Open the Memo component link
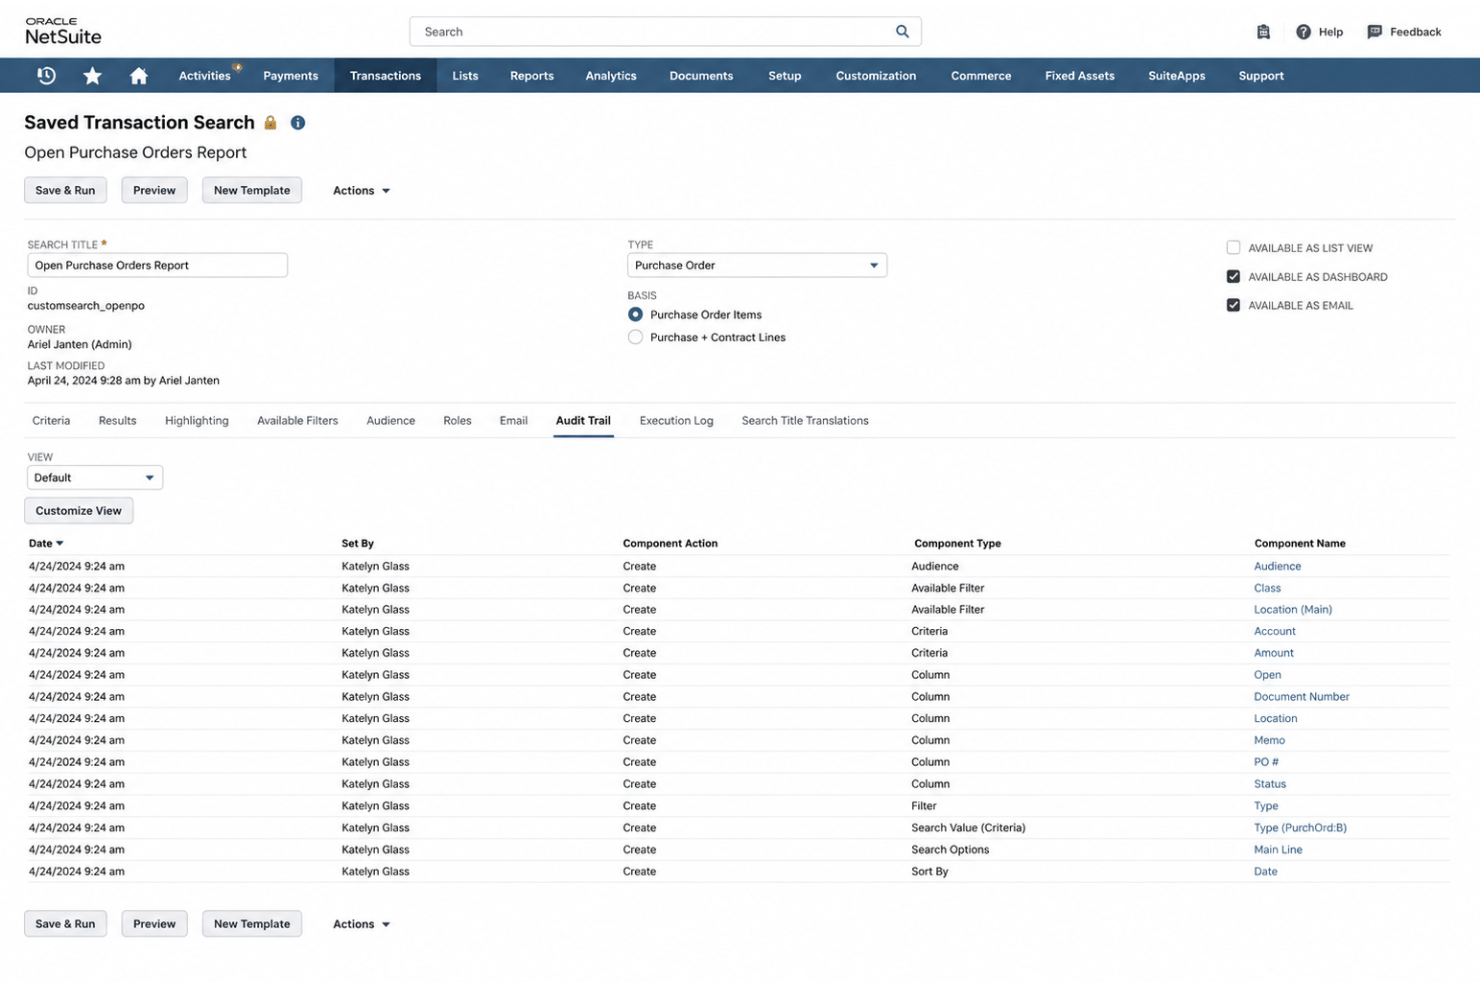This screenshot has width=1480, height=987. [x=1269, y=740]
